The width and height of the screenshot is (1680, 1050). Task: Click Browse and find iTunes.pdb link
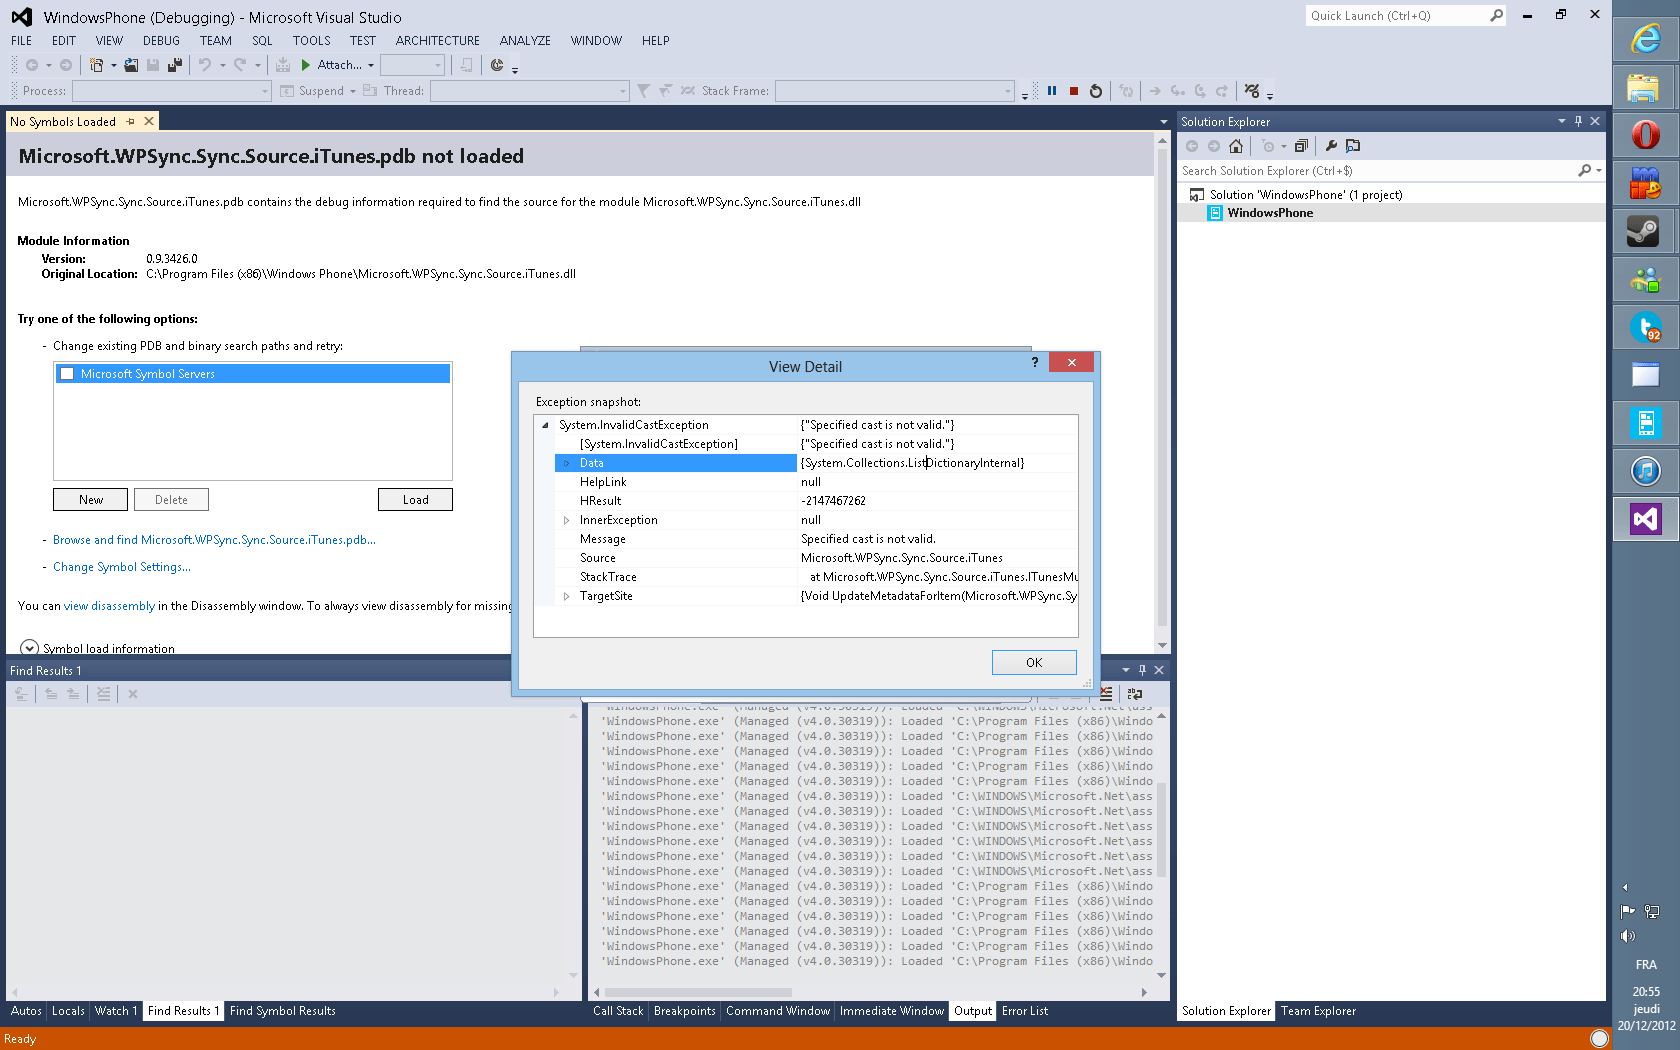[x=214, y=540]
